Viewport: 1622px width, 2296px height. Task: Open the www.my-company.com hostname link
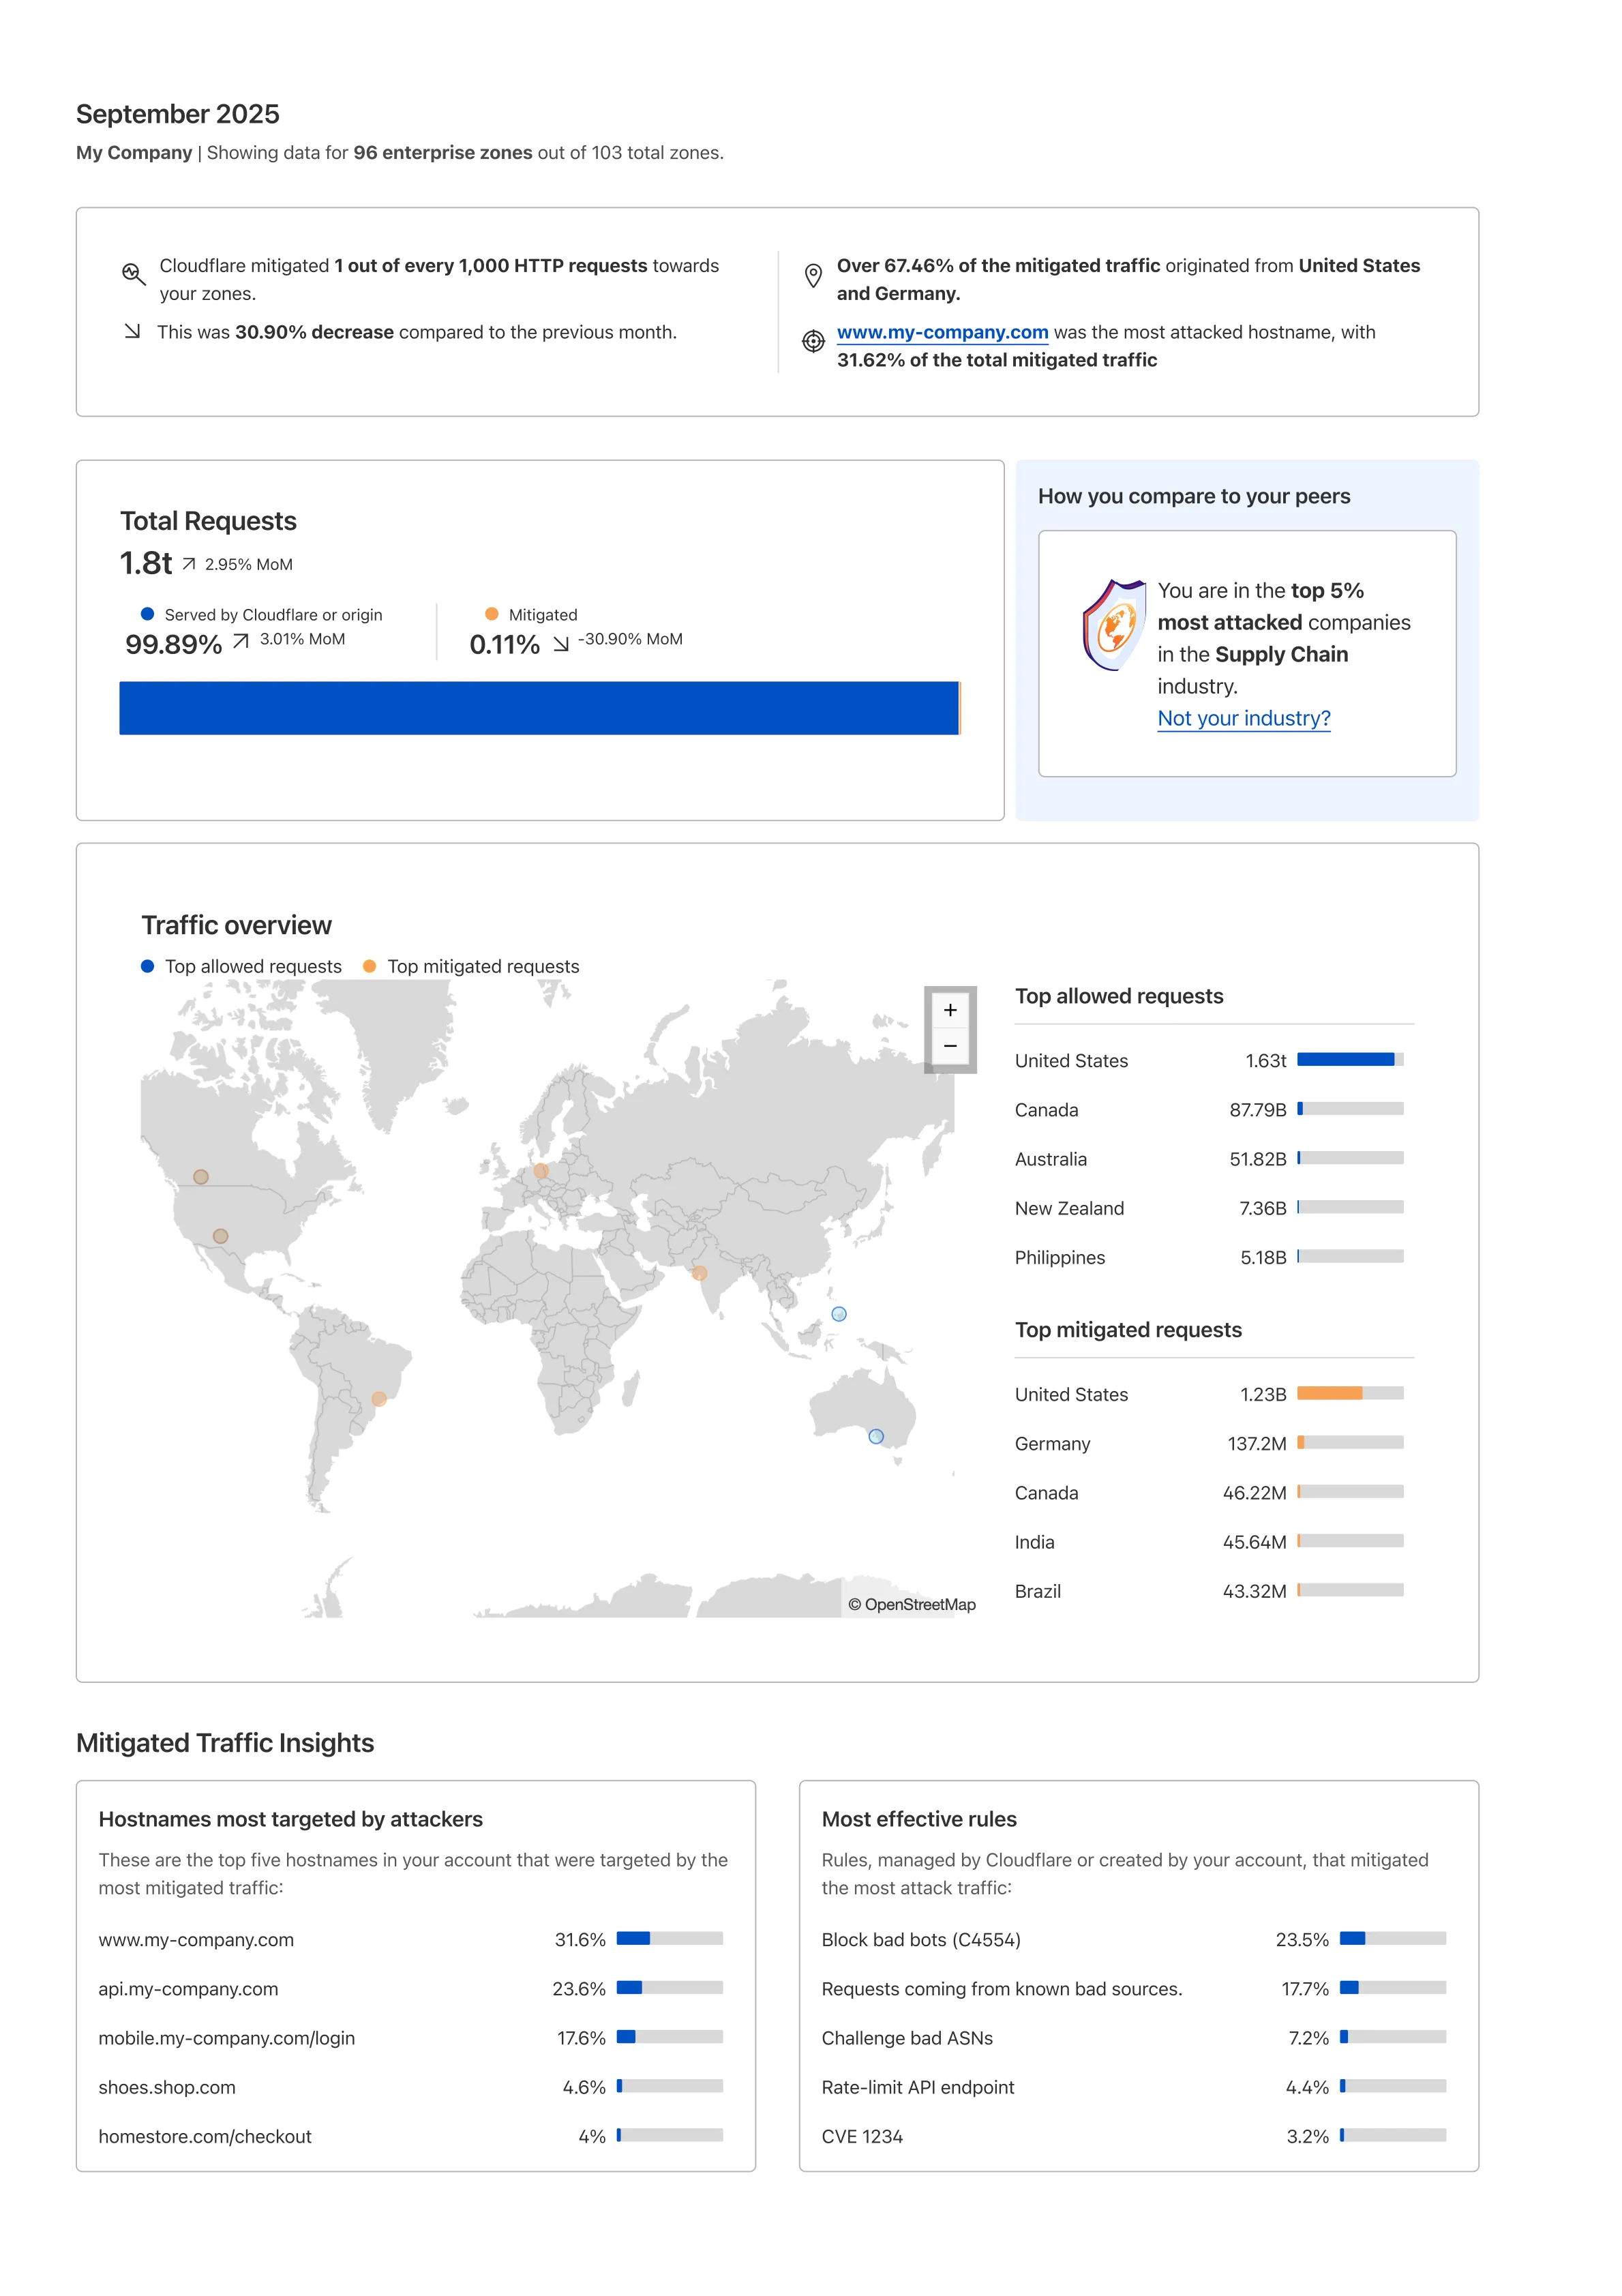(941, 332)
